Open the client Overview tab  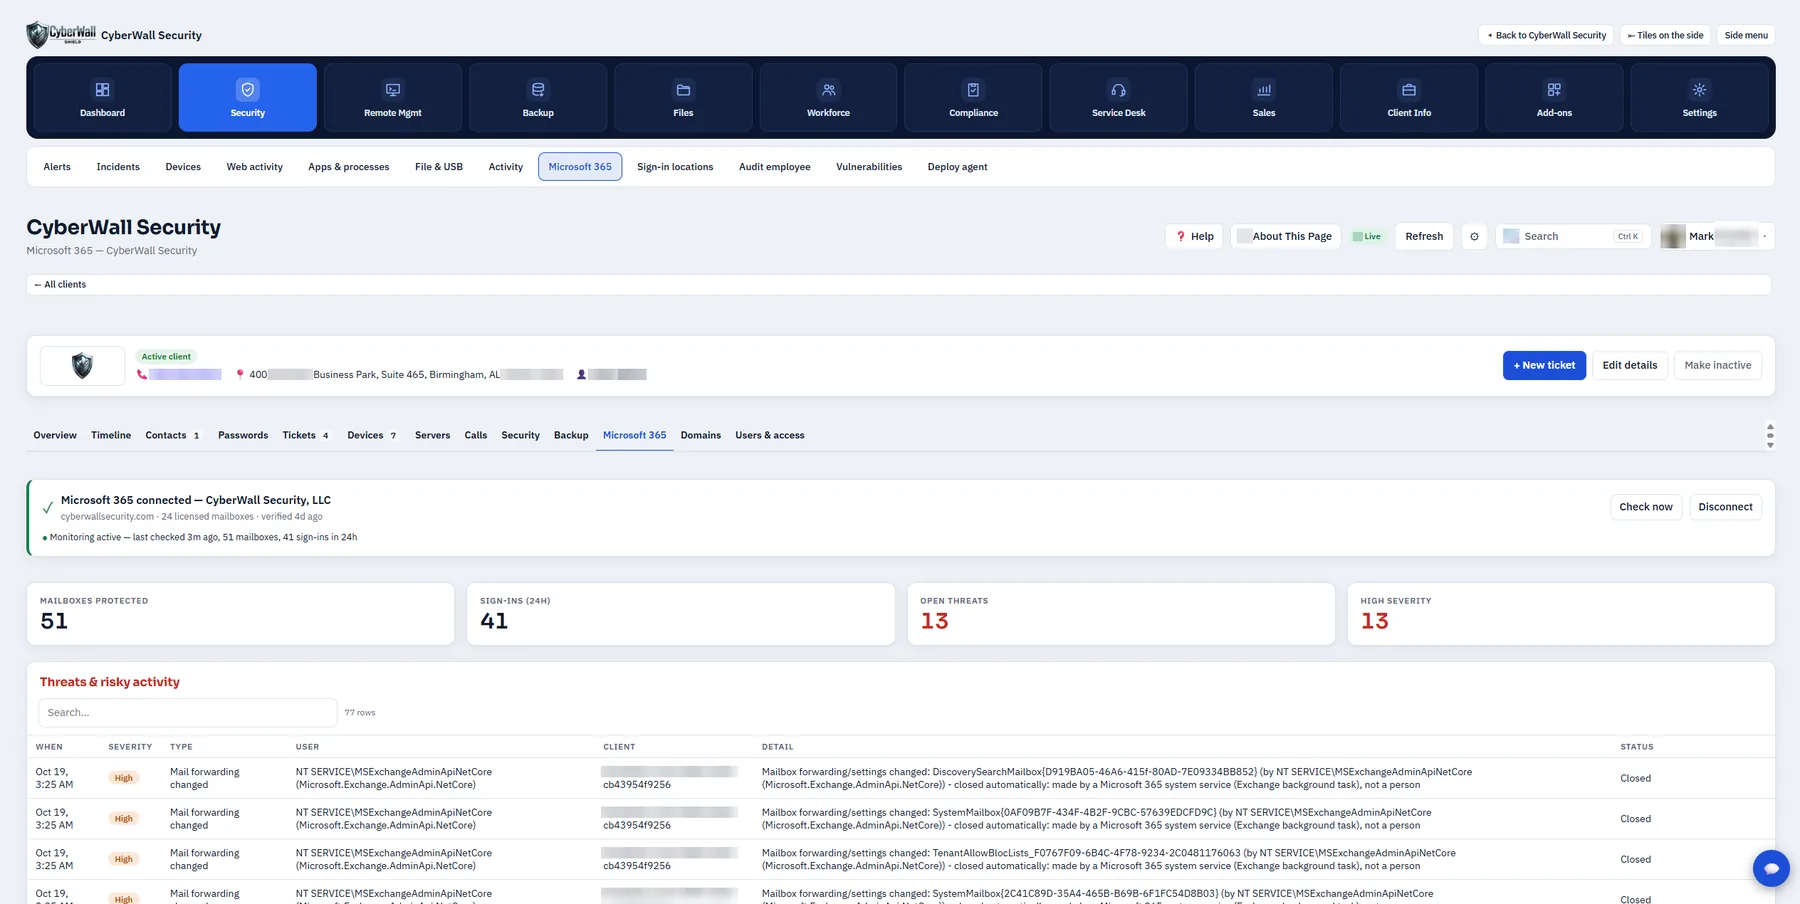[55, 435]
